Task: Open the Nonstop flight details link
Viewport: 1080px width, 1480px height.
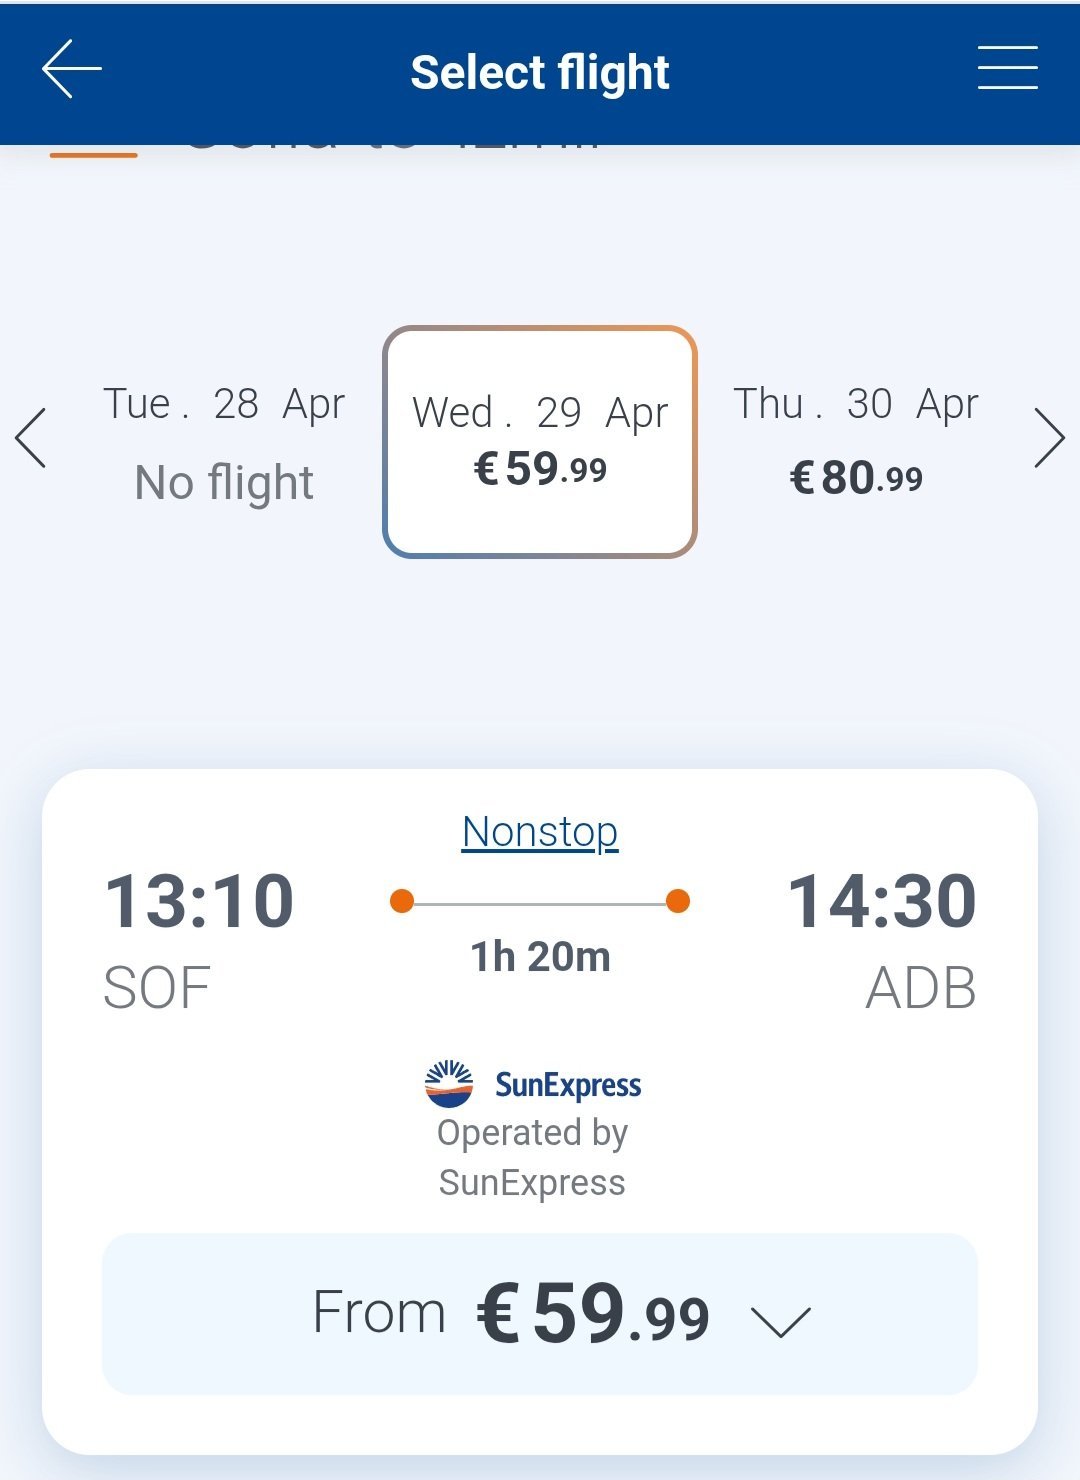Action: (x=540, y=832)
